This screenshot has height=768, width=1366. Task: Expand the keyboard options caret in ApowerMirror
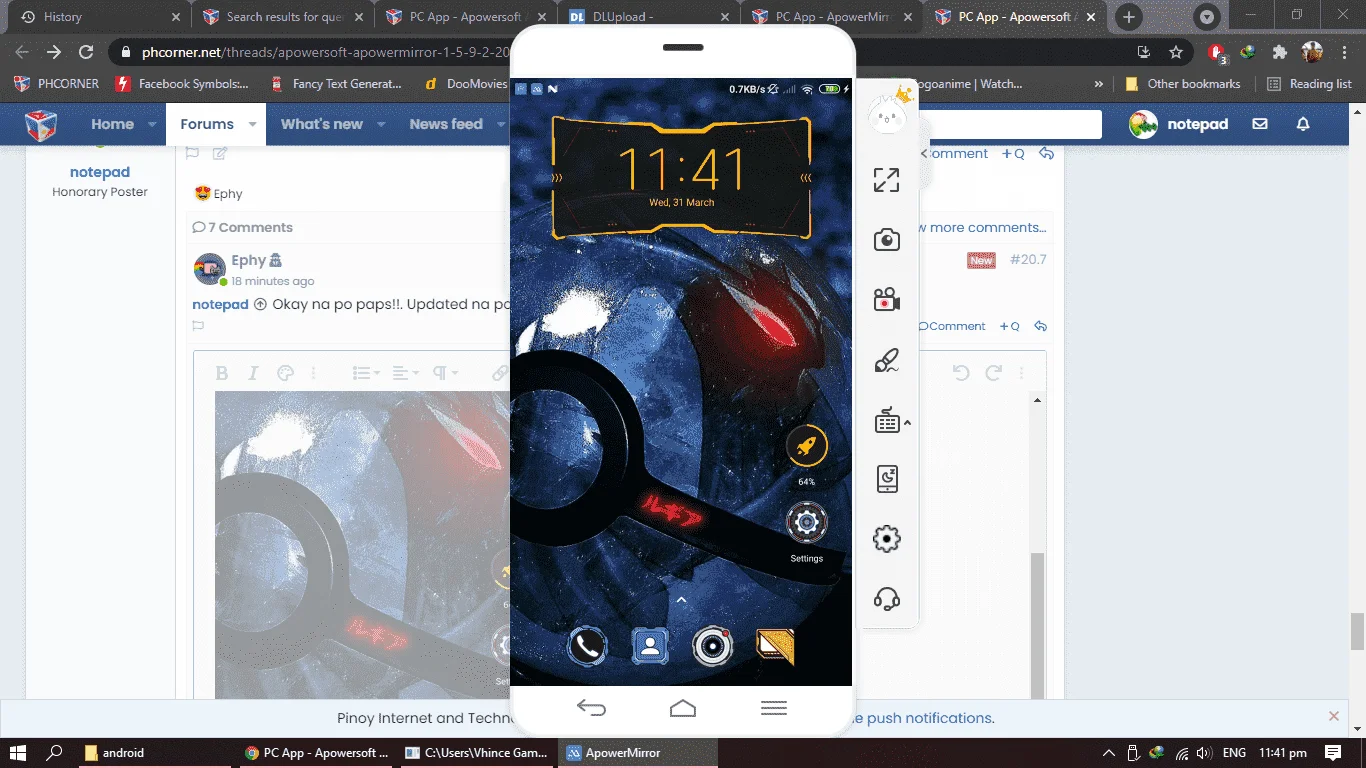tap(908, 423)
